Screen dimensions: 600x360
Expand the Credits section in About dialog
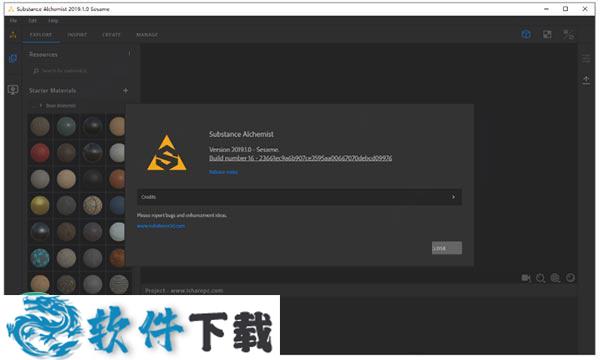pos(299,197)
